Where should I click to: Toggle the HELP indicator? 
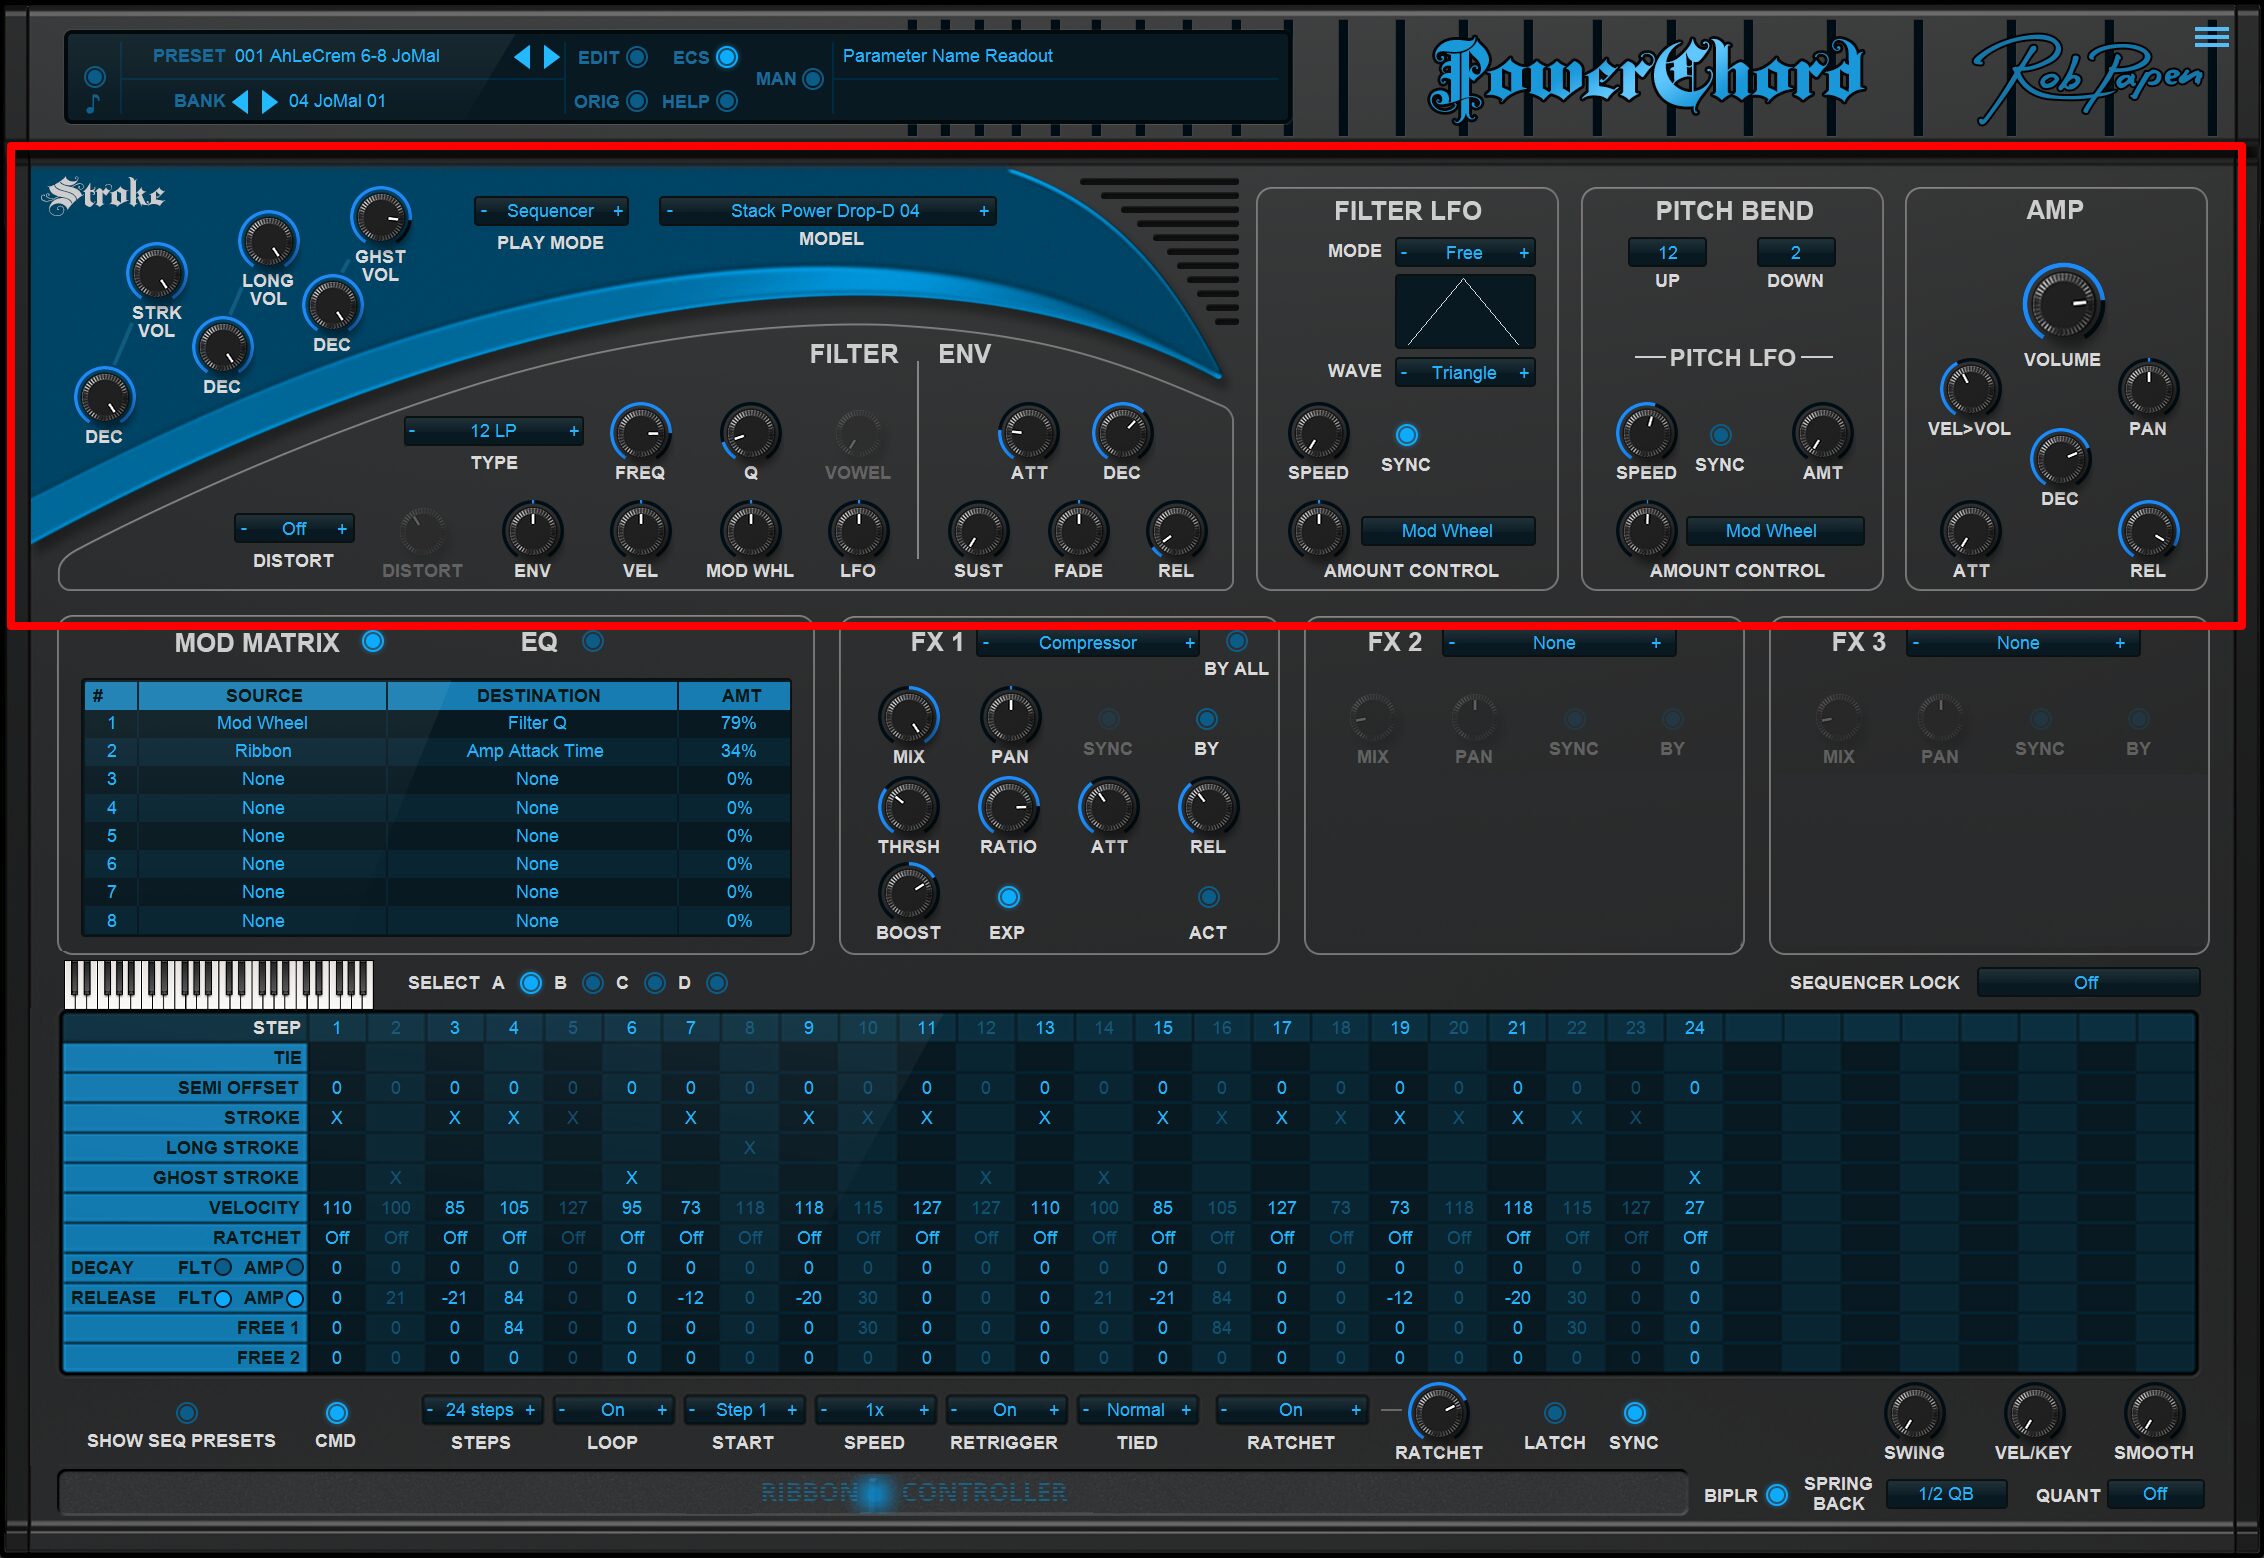(727, 101)
